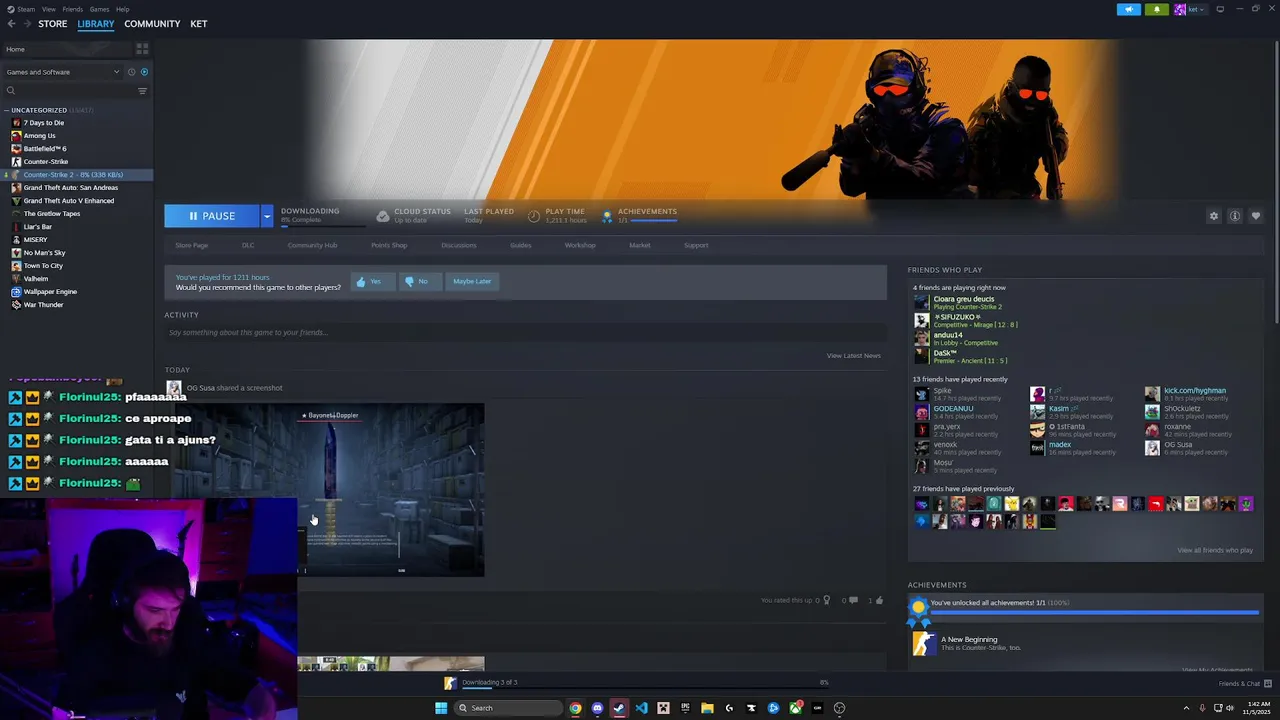The image size is (1280, 720).
Task: Open the Games menu
Action: click(x=99, y=9)
